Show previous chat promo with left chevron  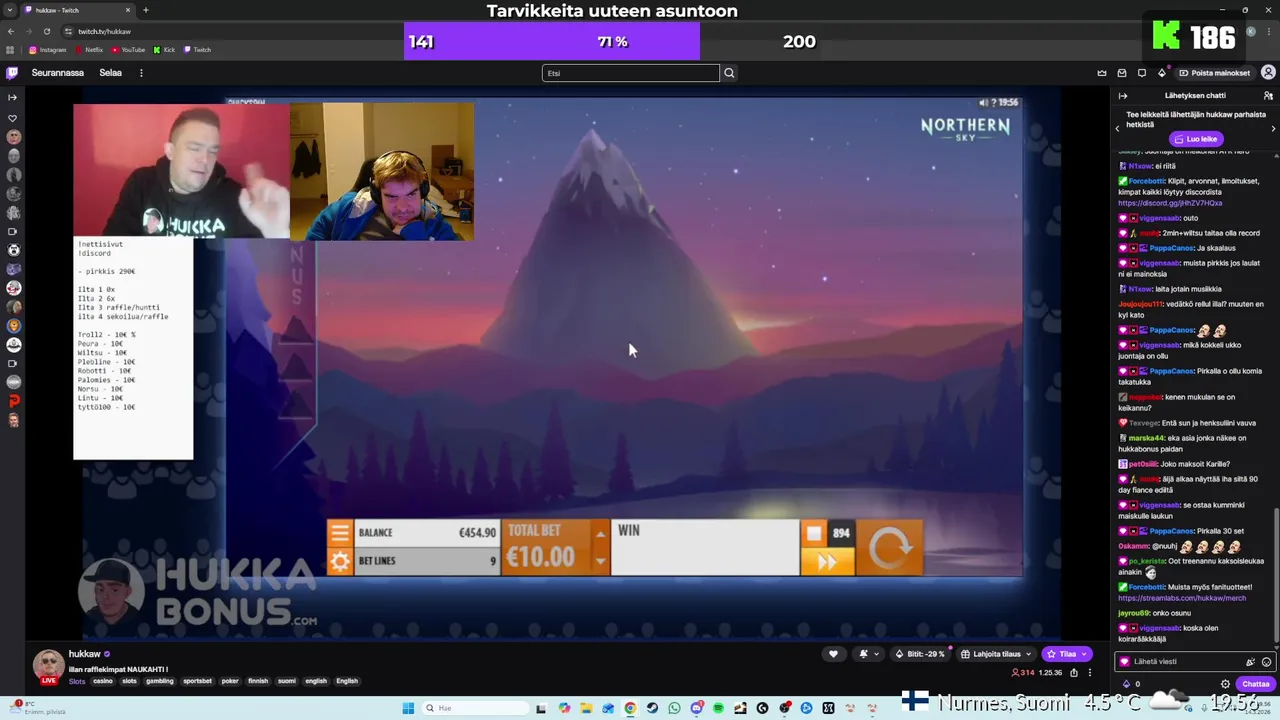(1117, 129)
